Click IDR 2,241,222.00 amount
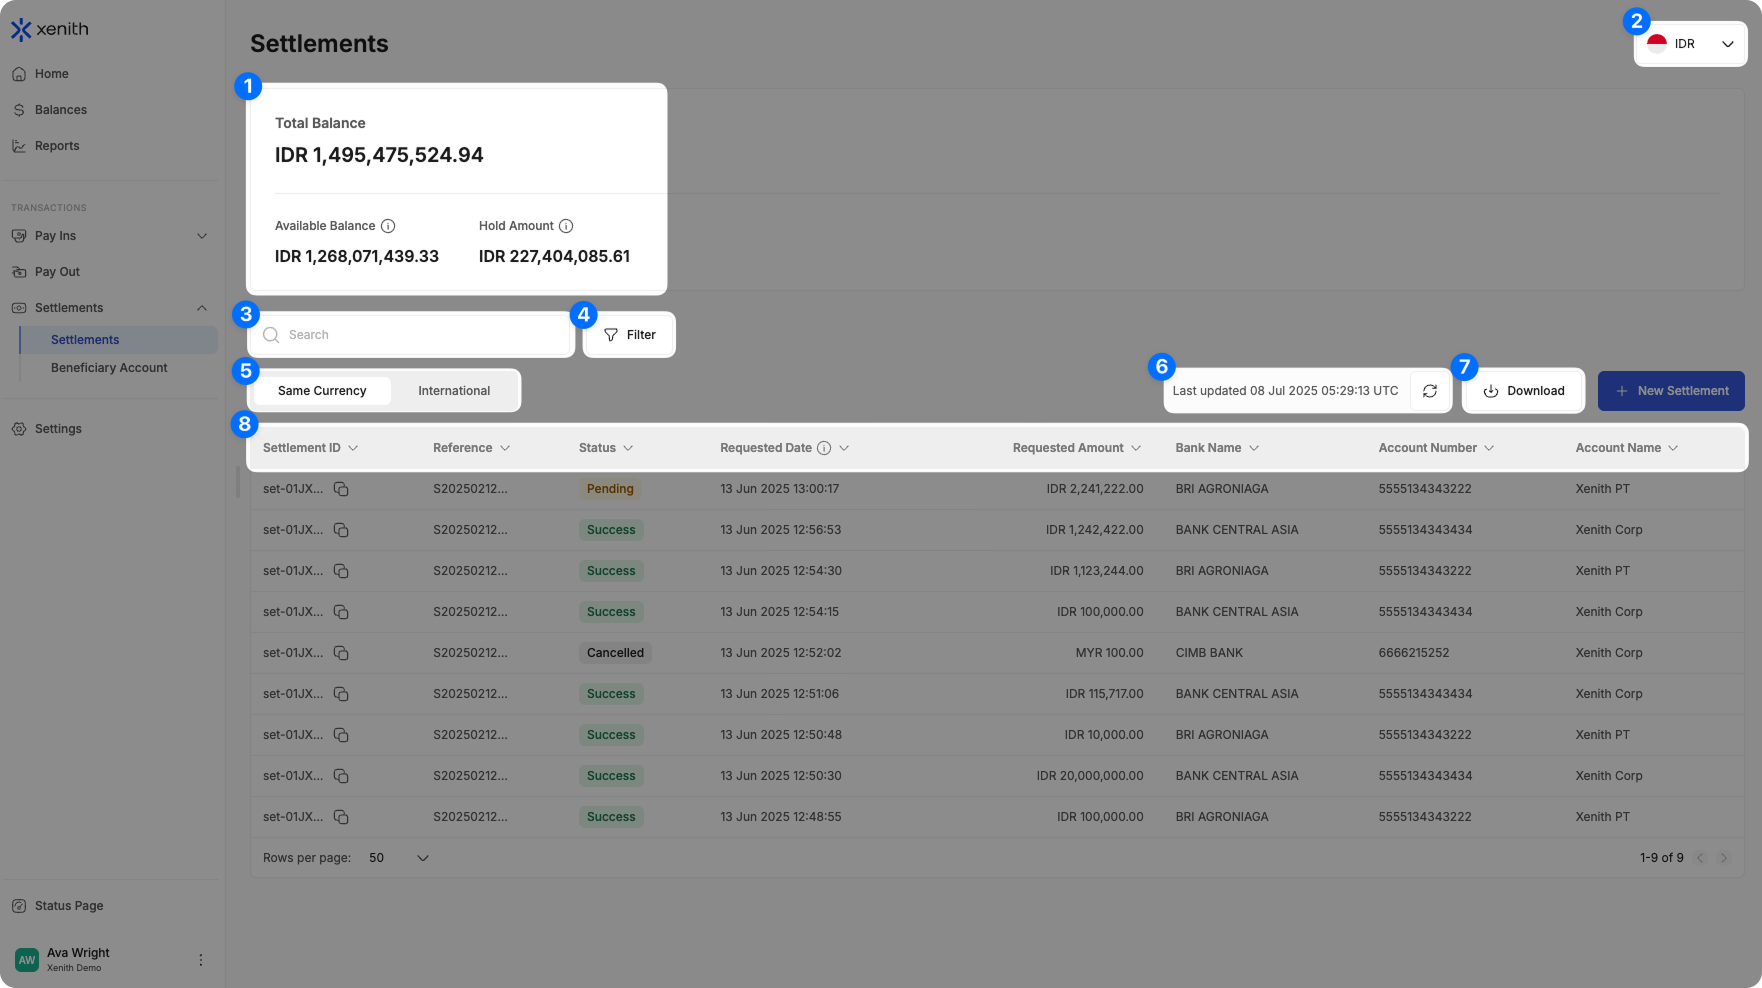Screen dimensions: 1762x988 pyautogui.click(x=1095, y=489)
